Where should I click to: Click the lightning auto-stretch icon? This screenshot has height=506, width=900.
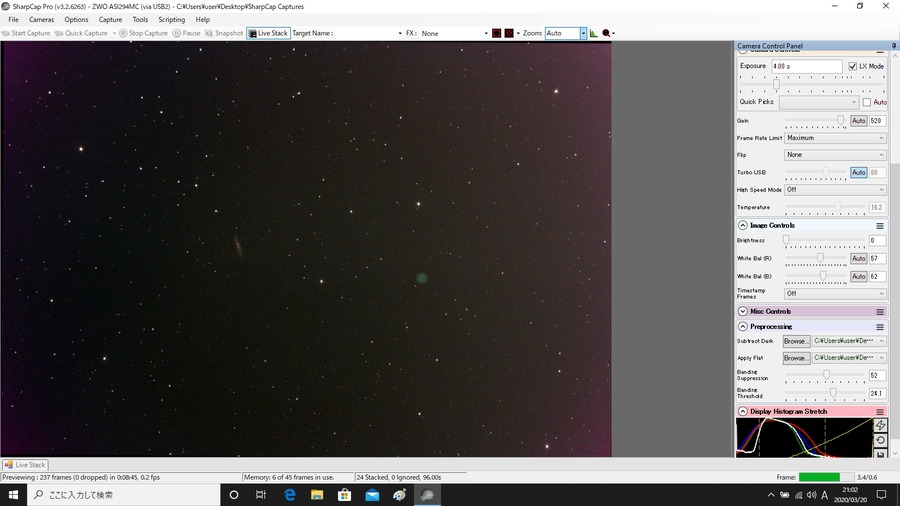[x=880, y=425]
